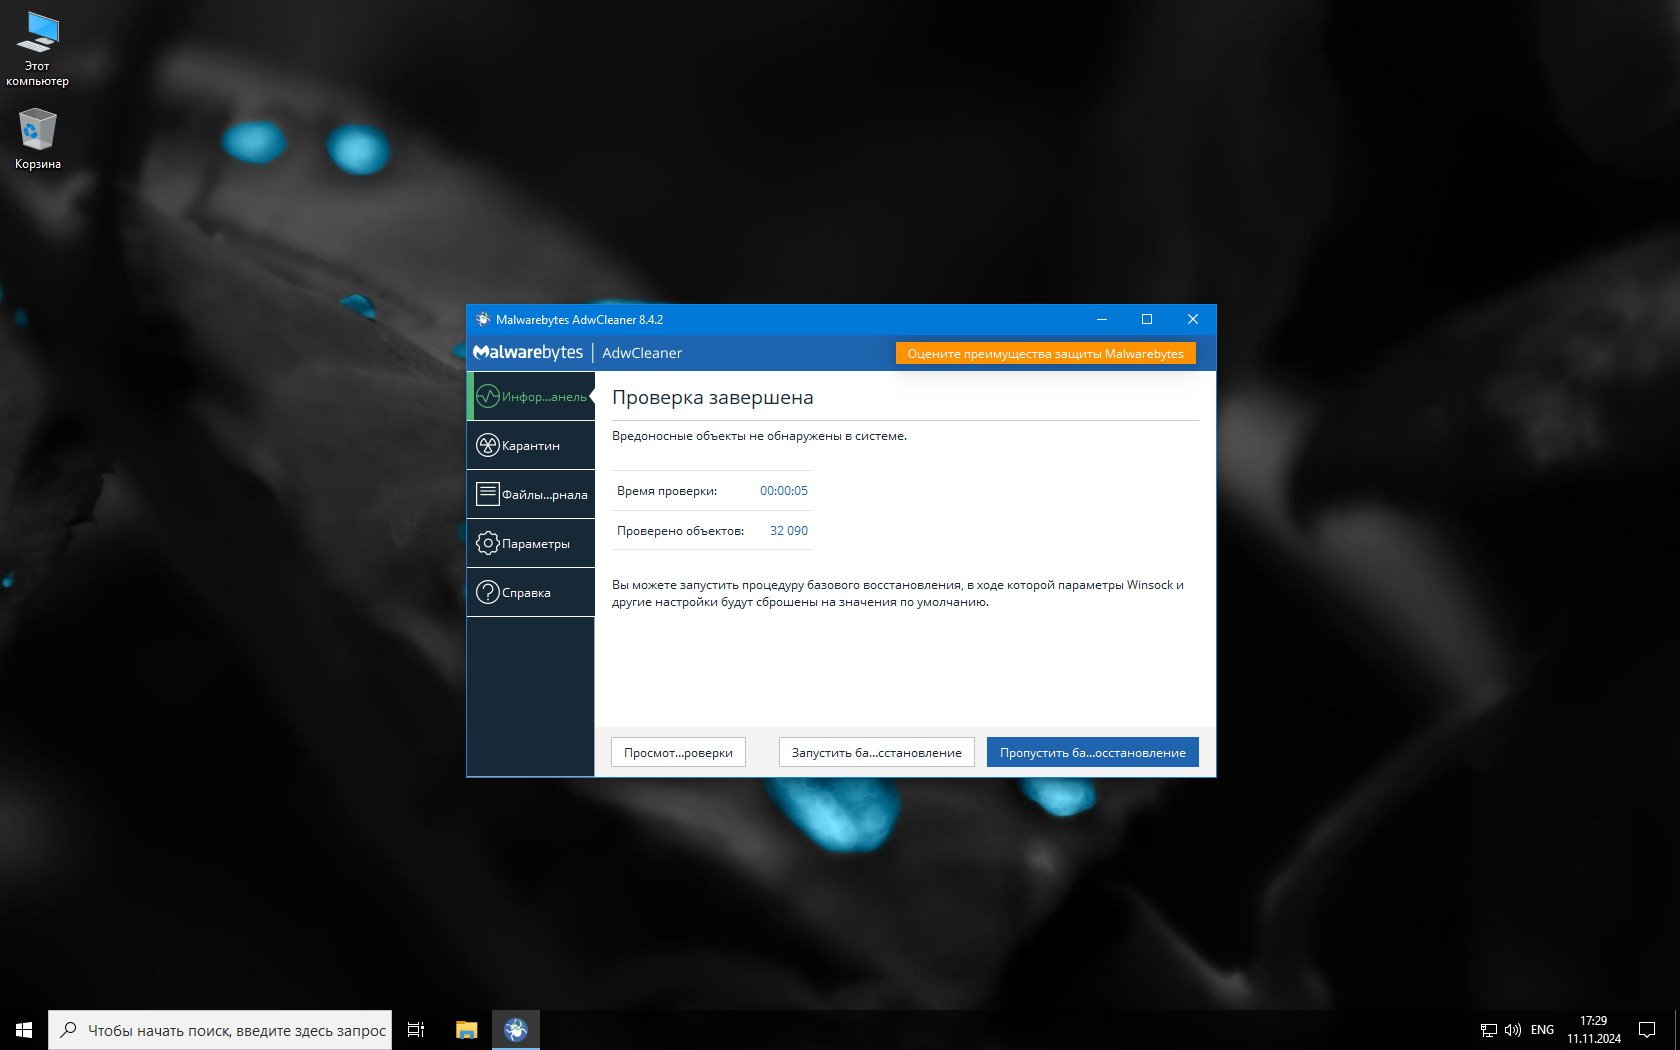The height and width of the screenshot is (1050, 1680).
Task: Open the volume control in tray
Action: click(x=1512, y=1030)
